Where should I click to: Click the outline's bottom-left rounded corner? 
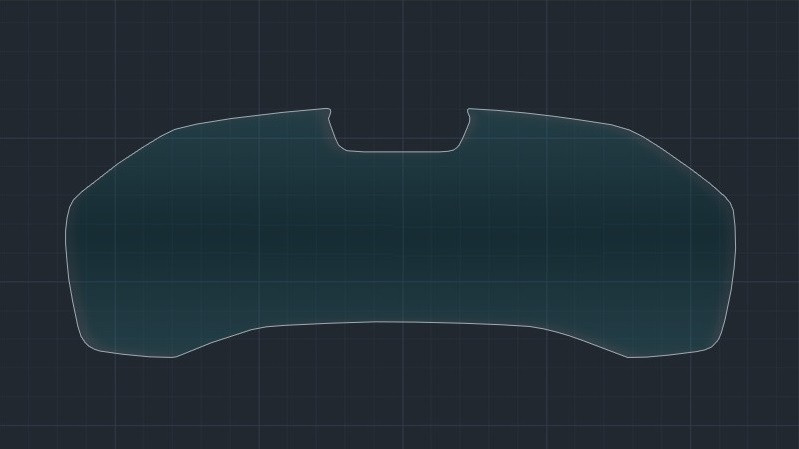click(88, 345)
